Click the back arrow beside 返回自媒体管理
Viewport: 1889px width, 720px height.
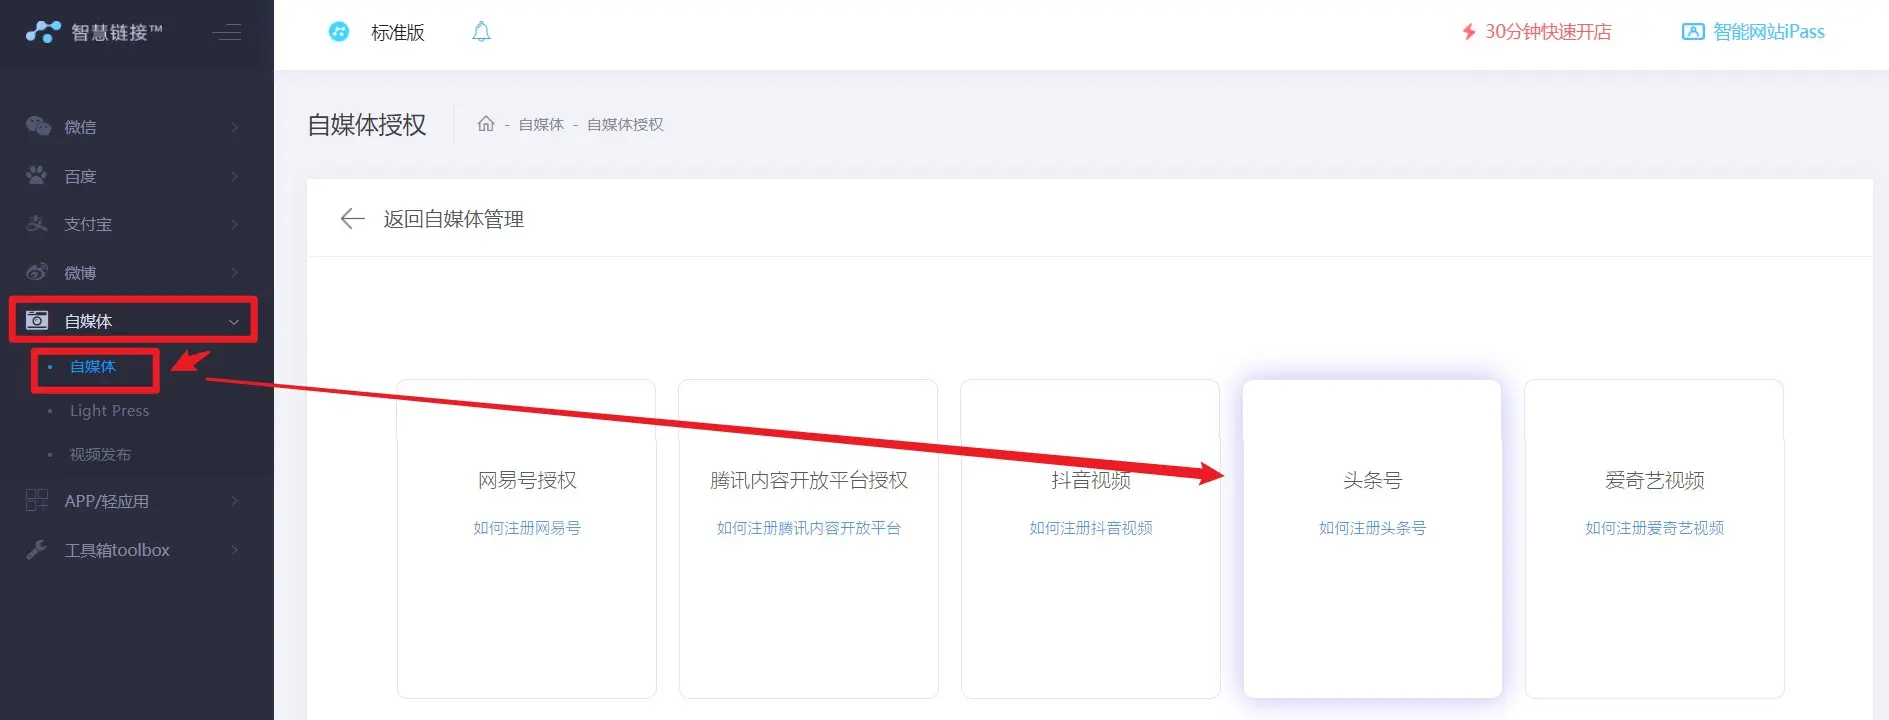(352, 219)
